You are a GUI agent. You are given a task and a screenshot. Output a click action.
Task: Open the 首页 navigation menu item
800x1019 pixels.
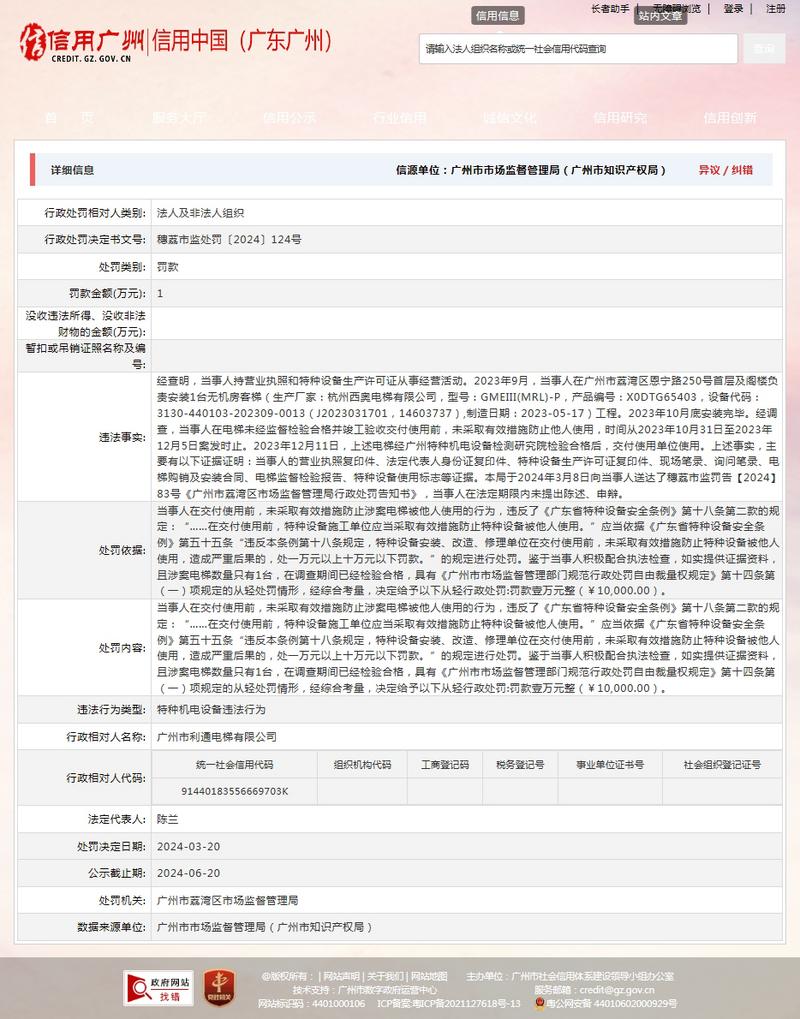[70, 118]
